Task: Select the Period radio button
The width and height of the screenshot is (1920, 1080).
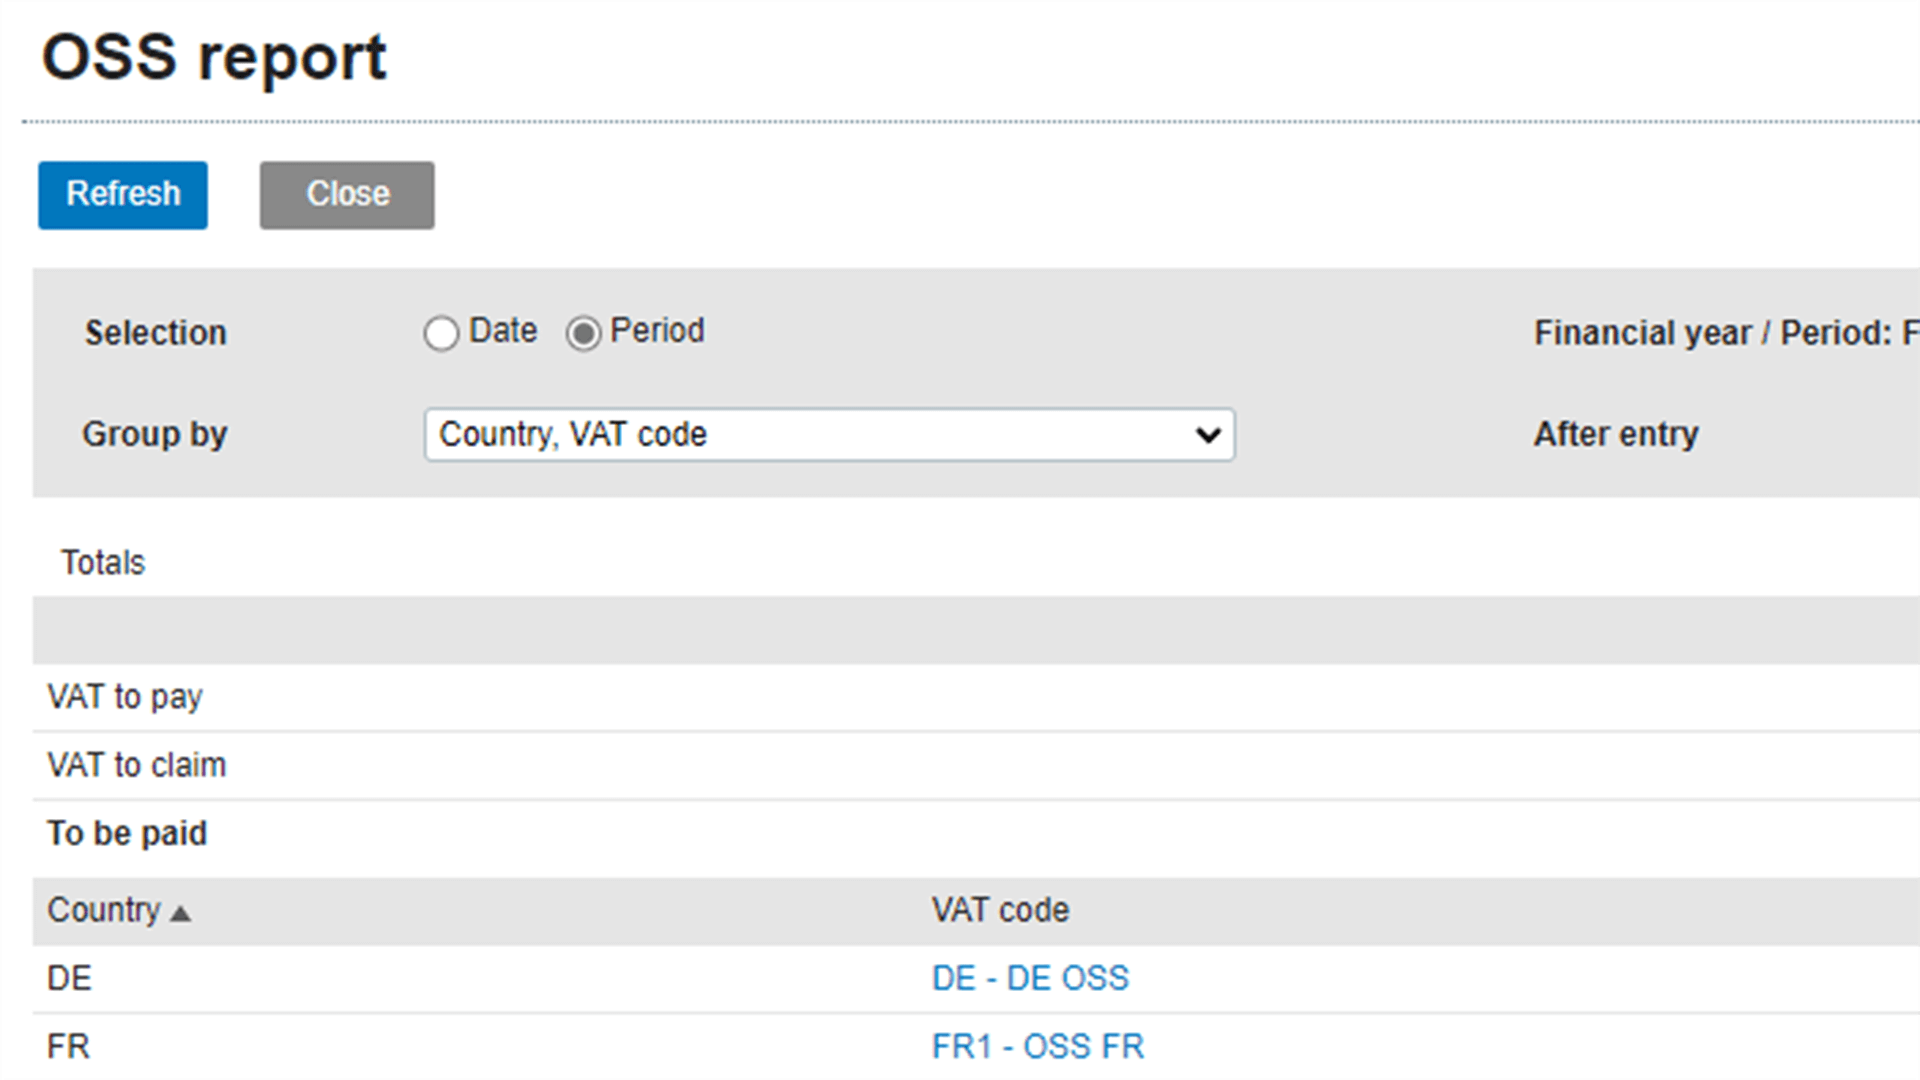Action: point(584,333)
